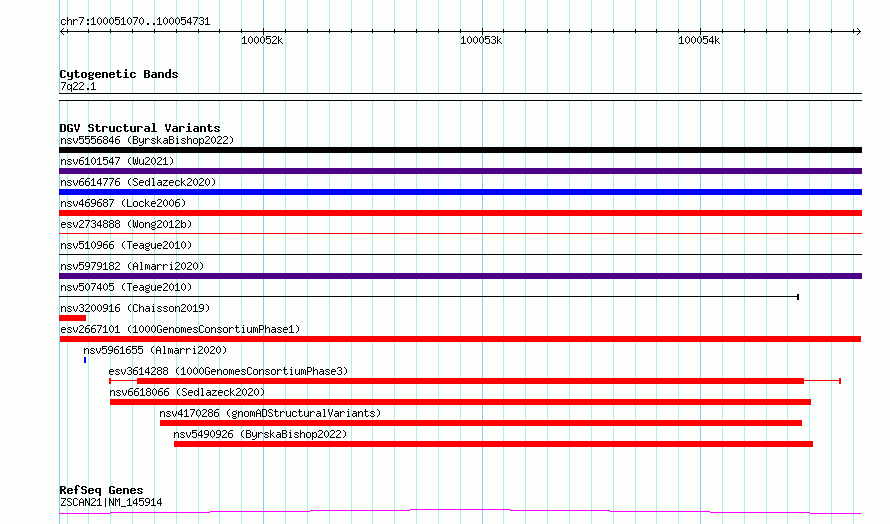Select the tiny blue nsv5961655 marker

85,360
